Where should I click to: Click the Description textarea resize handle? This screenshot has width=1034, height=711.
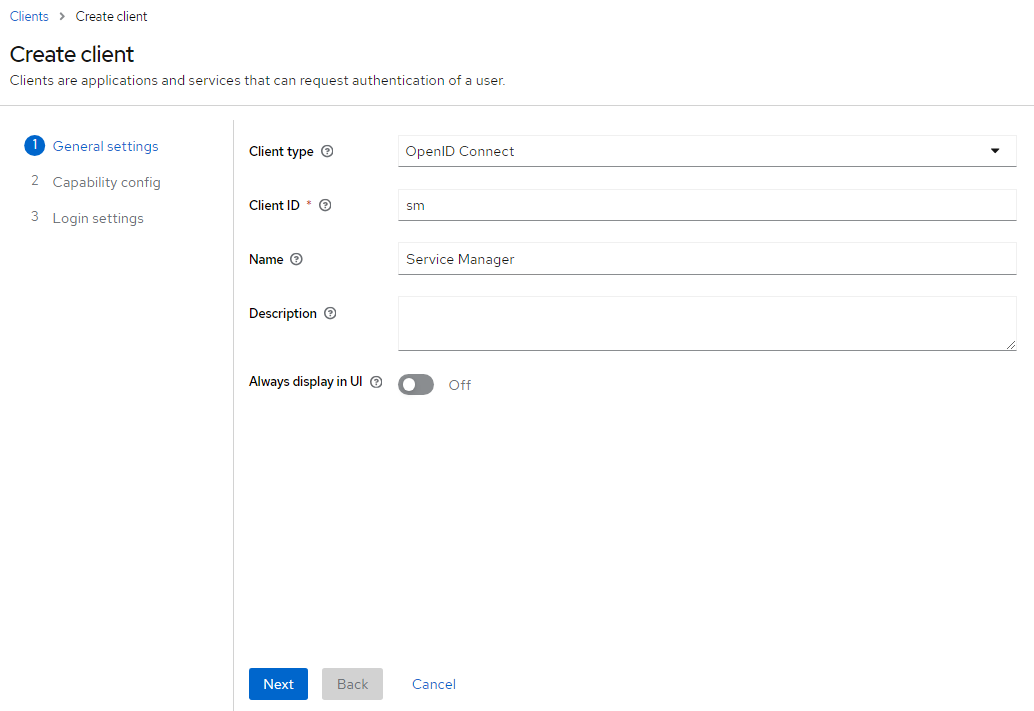(x=1011, y=345)
